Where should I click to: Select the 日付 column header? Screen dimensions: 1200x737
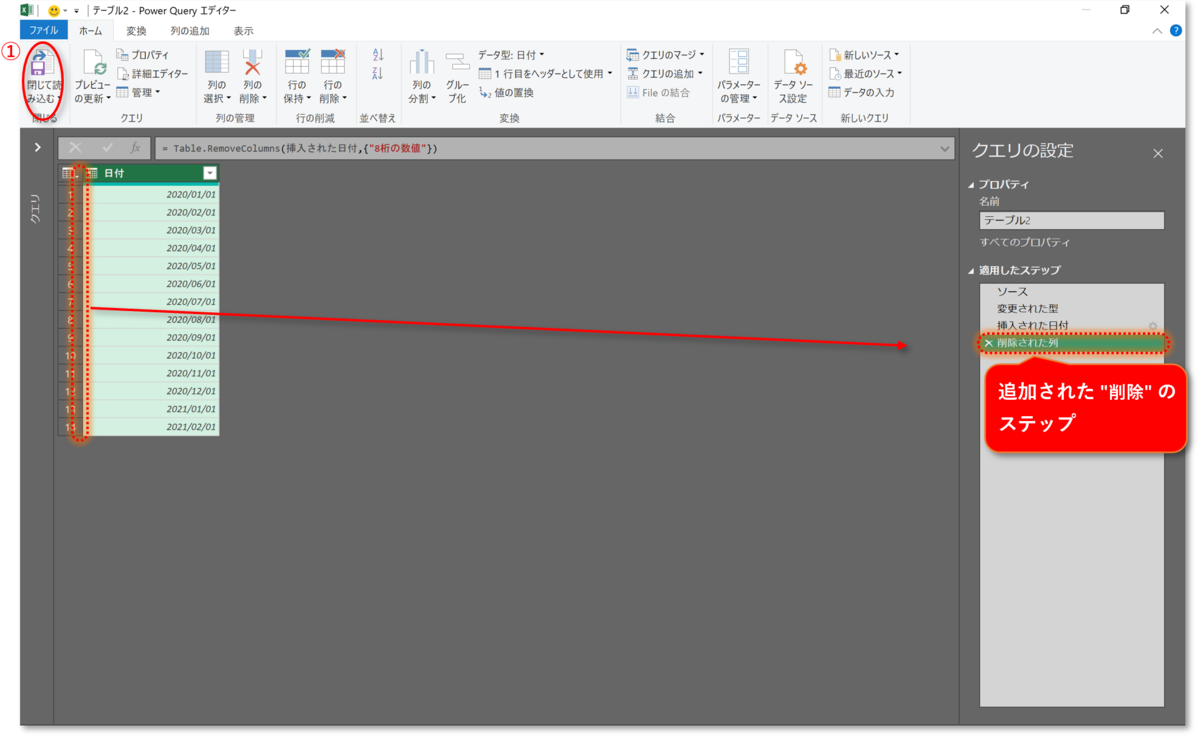coord(149,173)
